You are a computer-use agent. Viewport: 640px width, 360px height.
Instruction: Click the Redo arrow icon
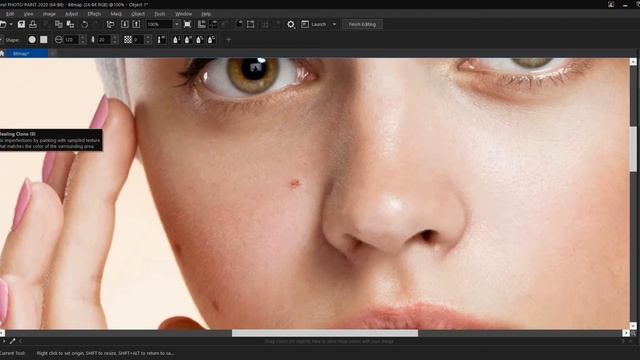point(96,24)
